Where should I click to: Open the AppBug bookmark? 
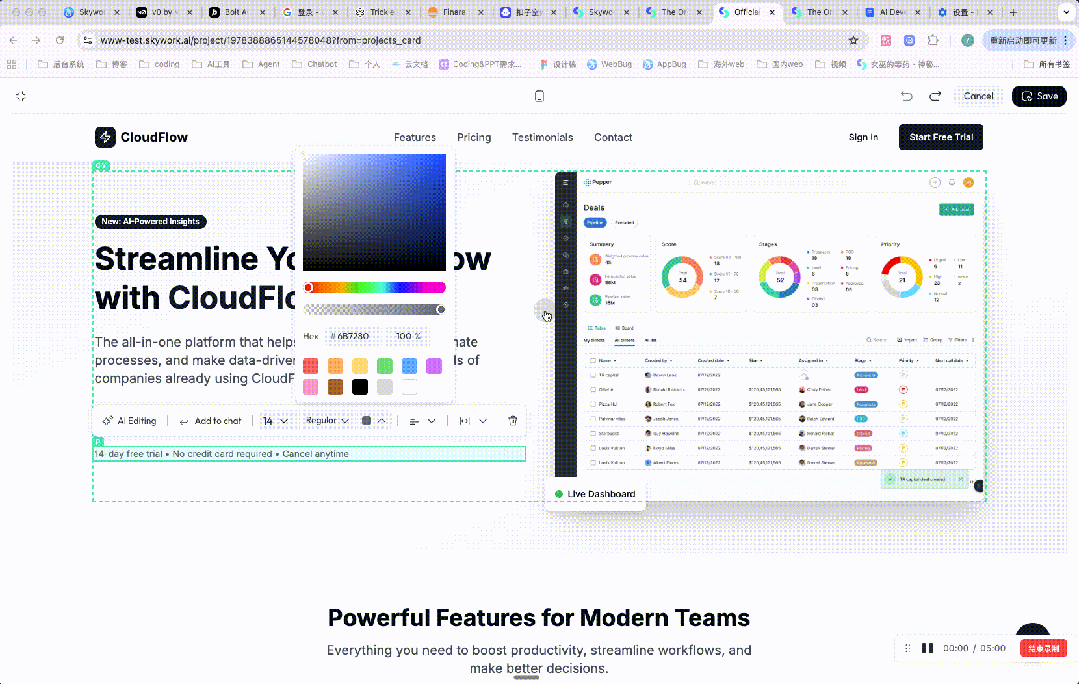click(665, 64)
